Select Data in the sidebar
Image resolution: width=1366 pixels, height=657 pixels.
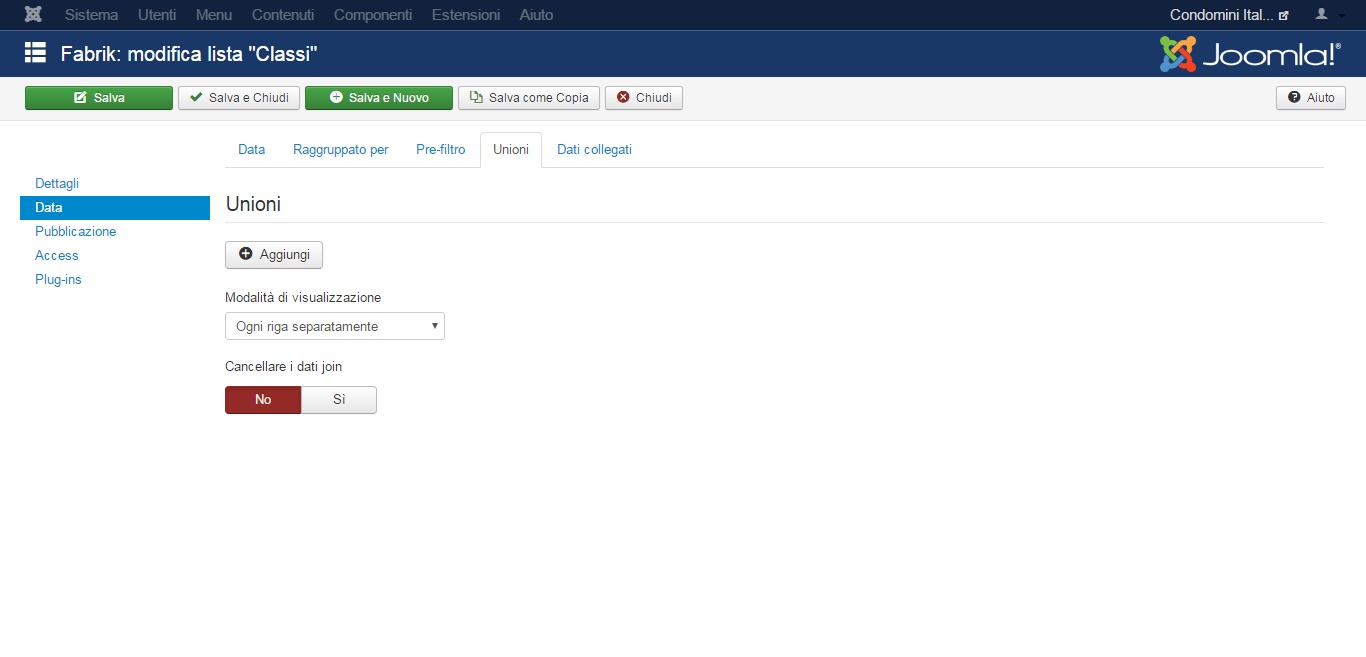115,208
